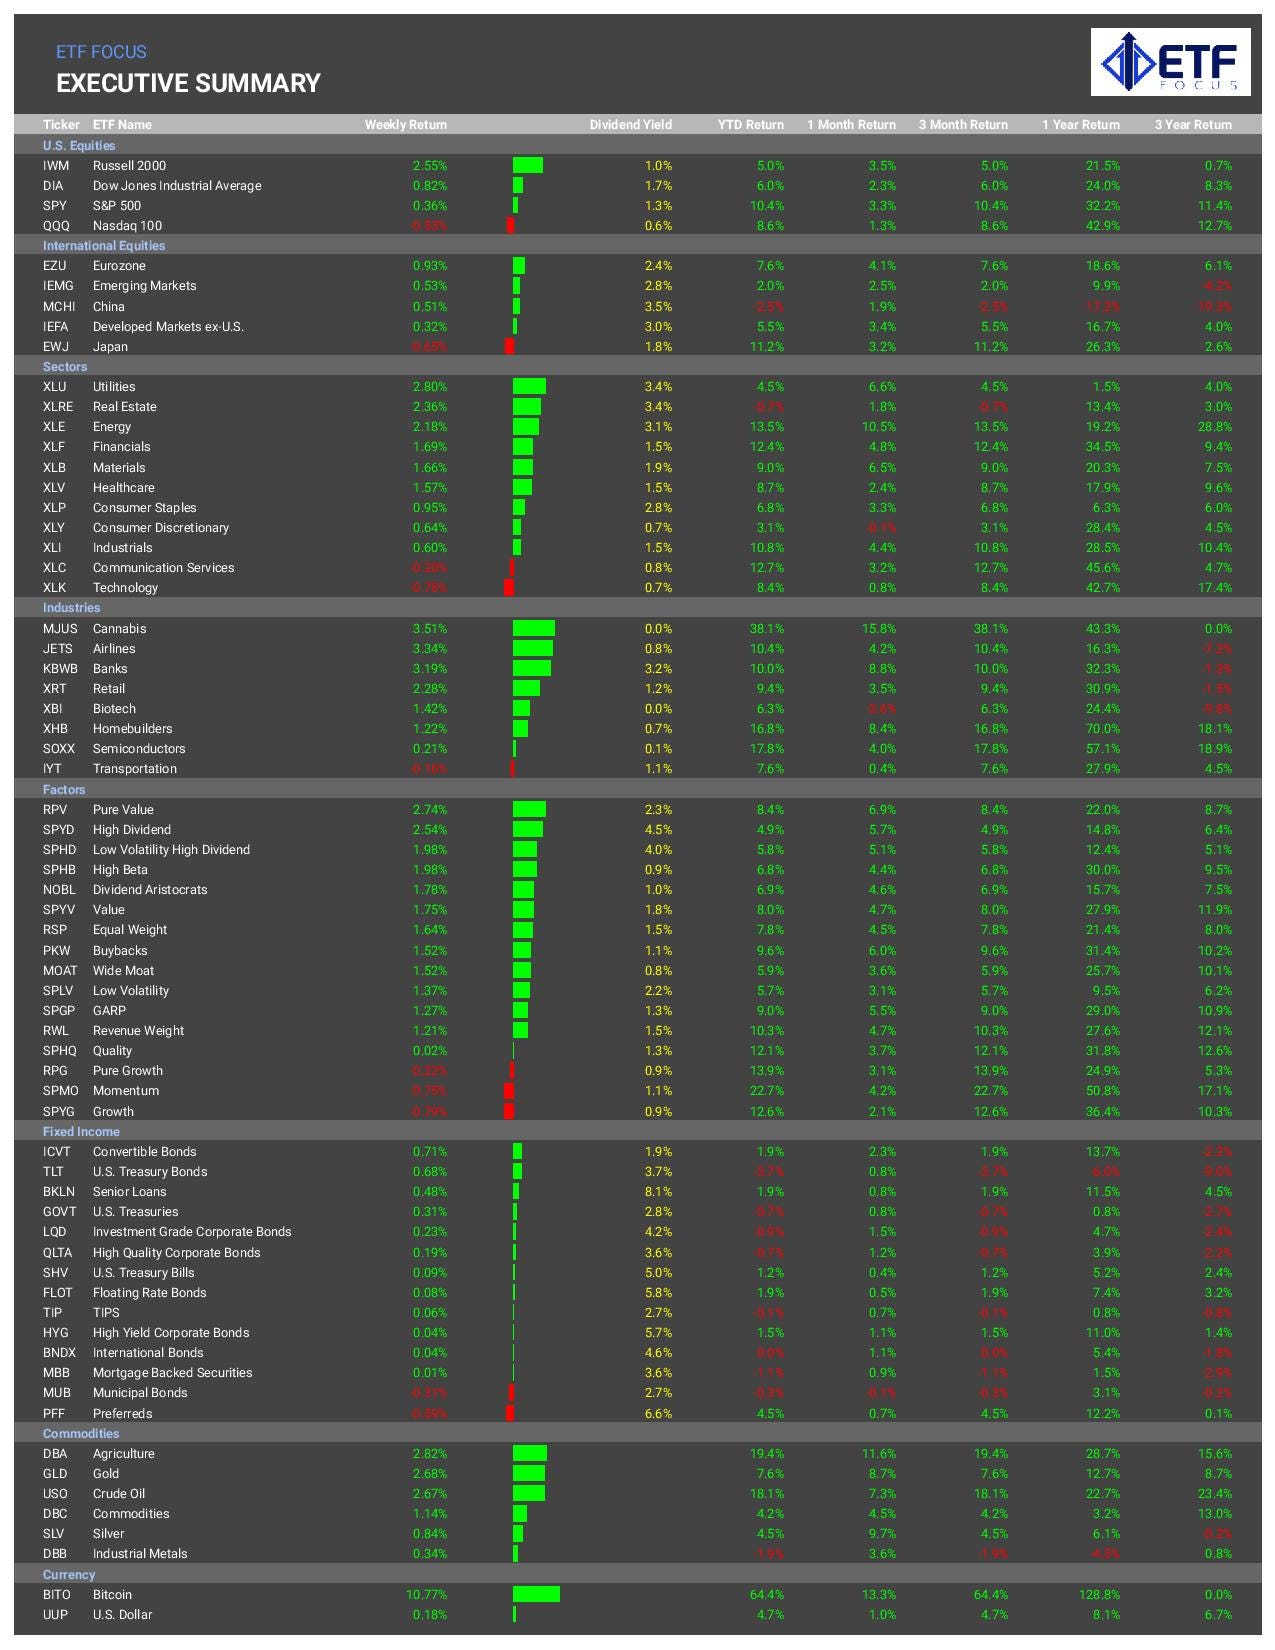The image size is (1275, 1650).
Task: Click the 2.80% weekly return for Utilities
Action: (430, 386)
